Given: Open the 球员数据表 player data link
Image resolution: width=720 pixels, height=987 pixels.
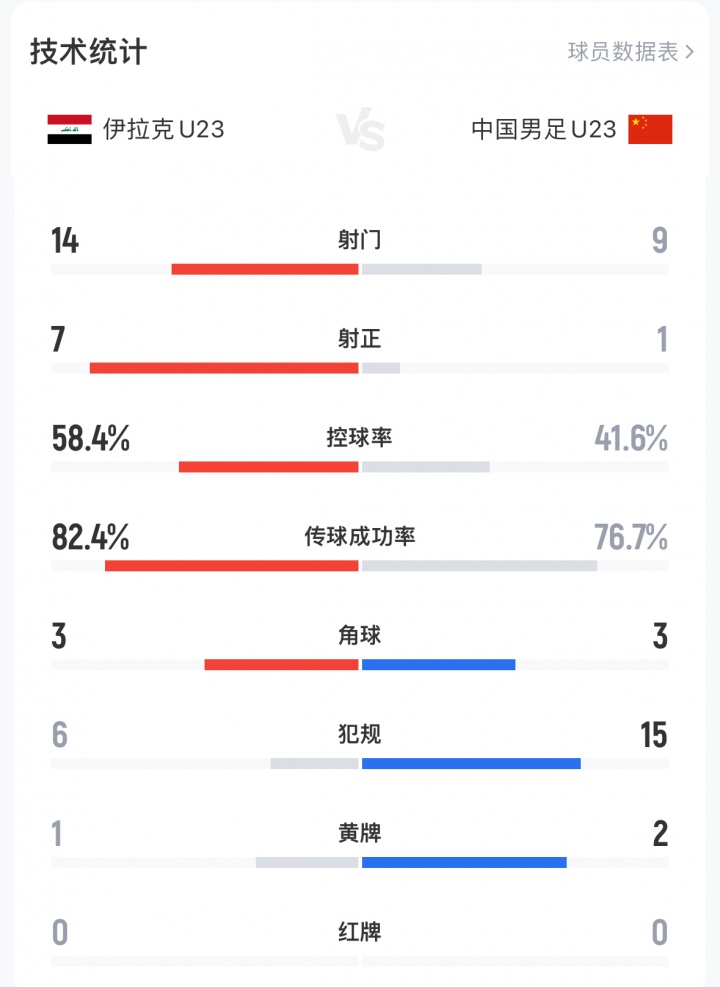Looking at the screenshot, I should click(623, 52).
